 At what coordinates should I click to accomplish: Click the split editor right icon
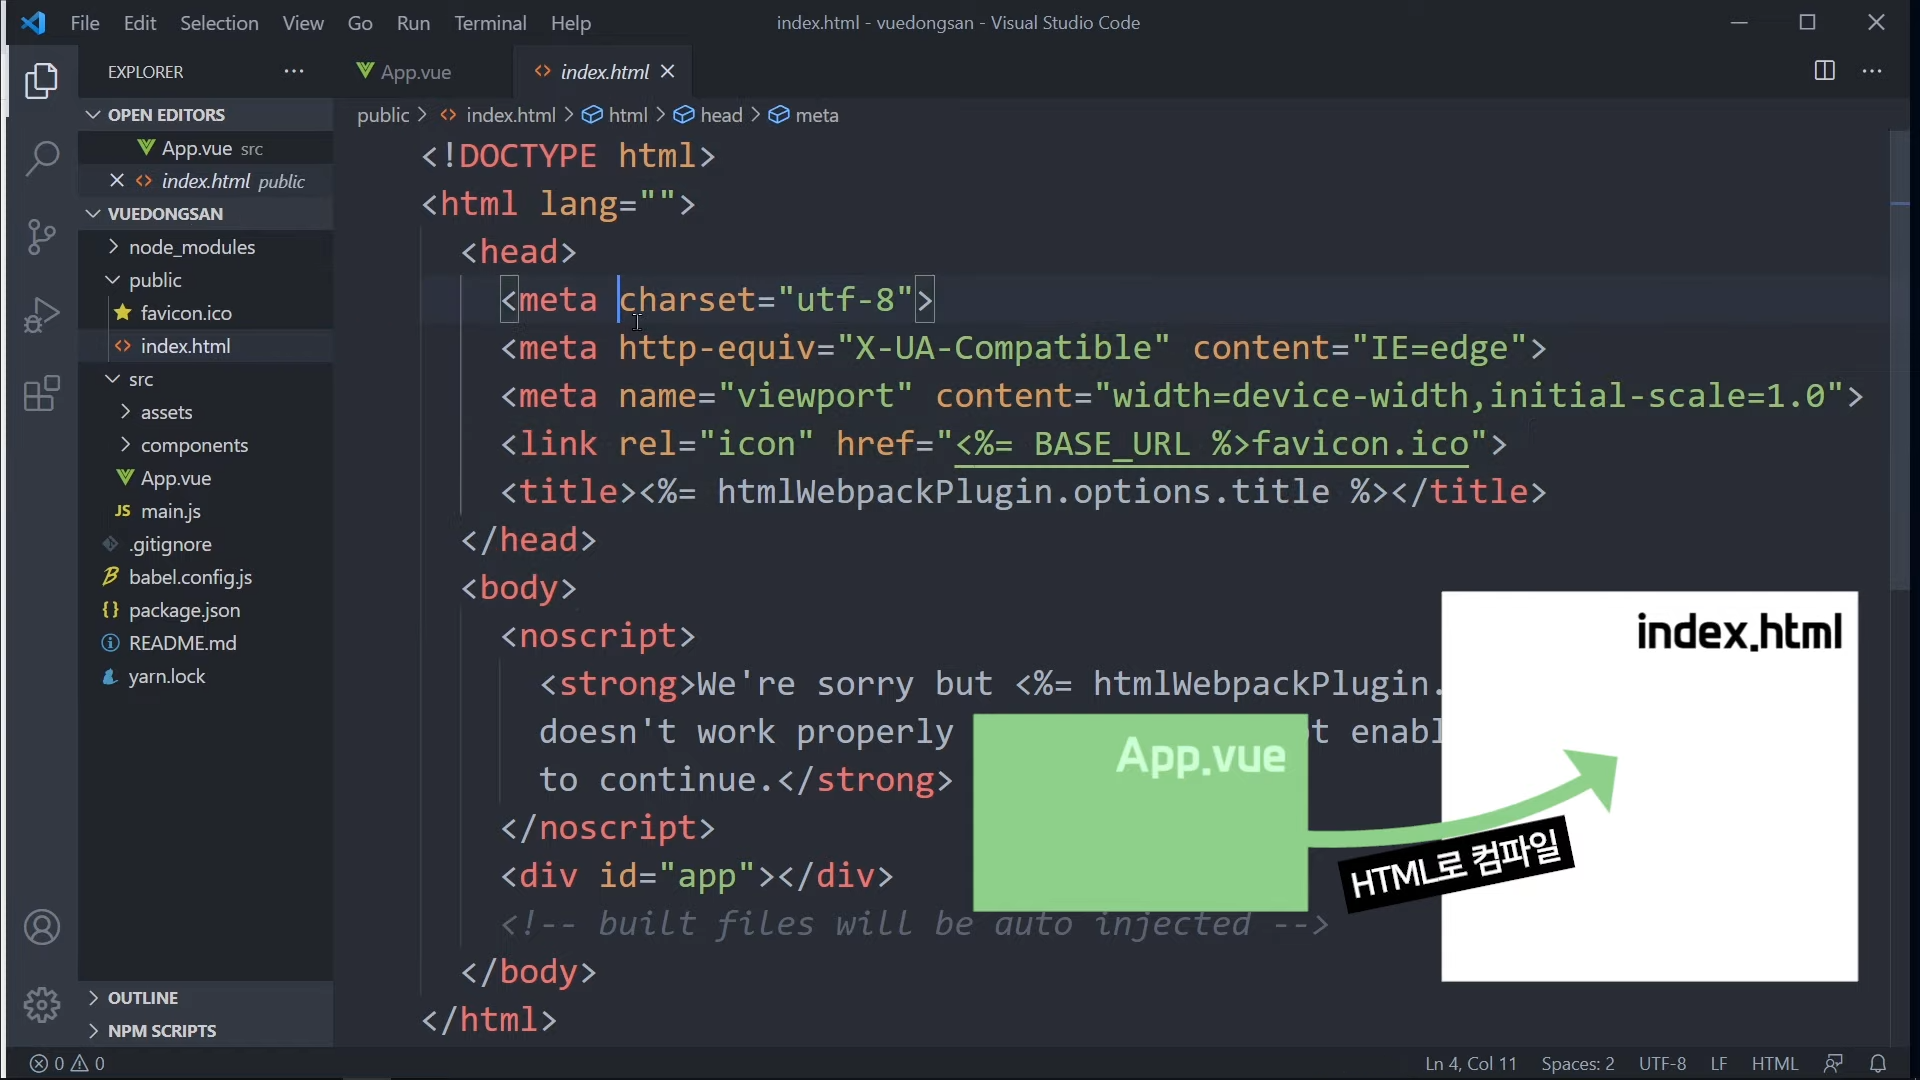pos(1824,71)
